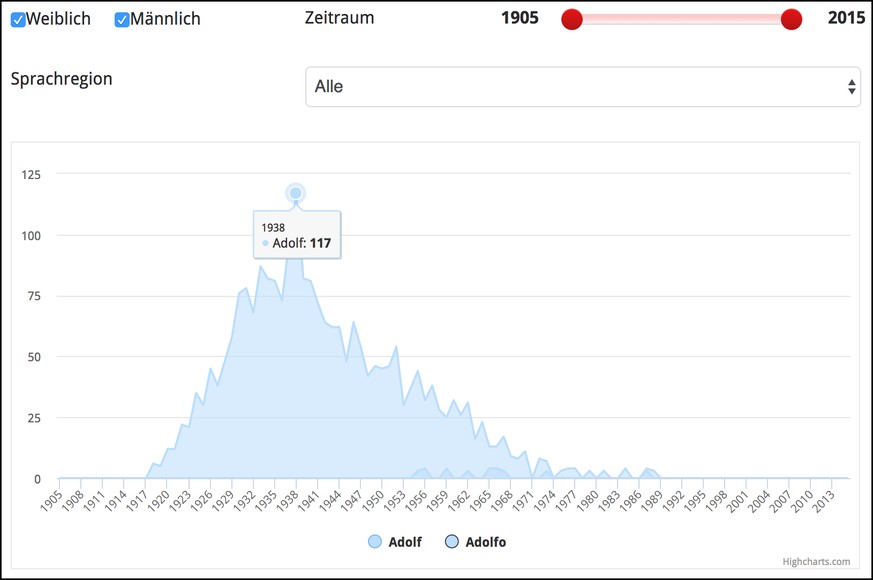
Task: Open the Highcharts.com credit link
Action: [x=817, y=562]
